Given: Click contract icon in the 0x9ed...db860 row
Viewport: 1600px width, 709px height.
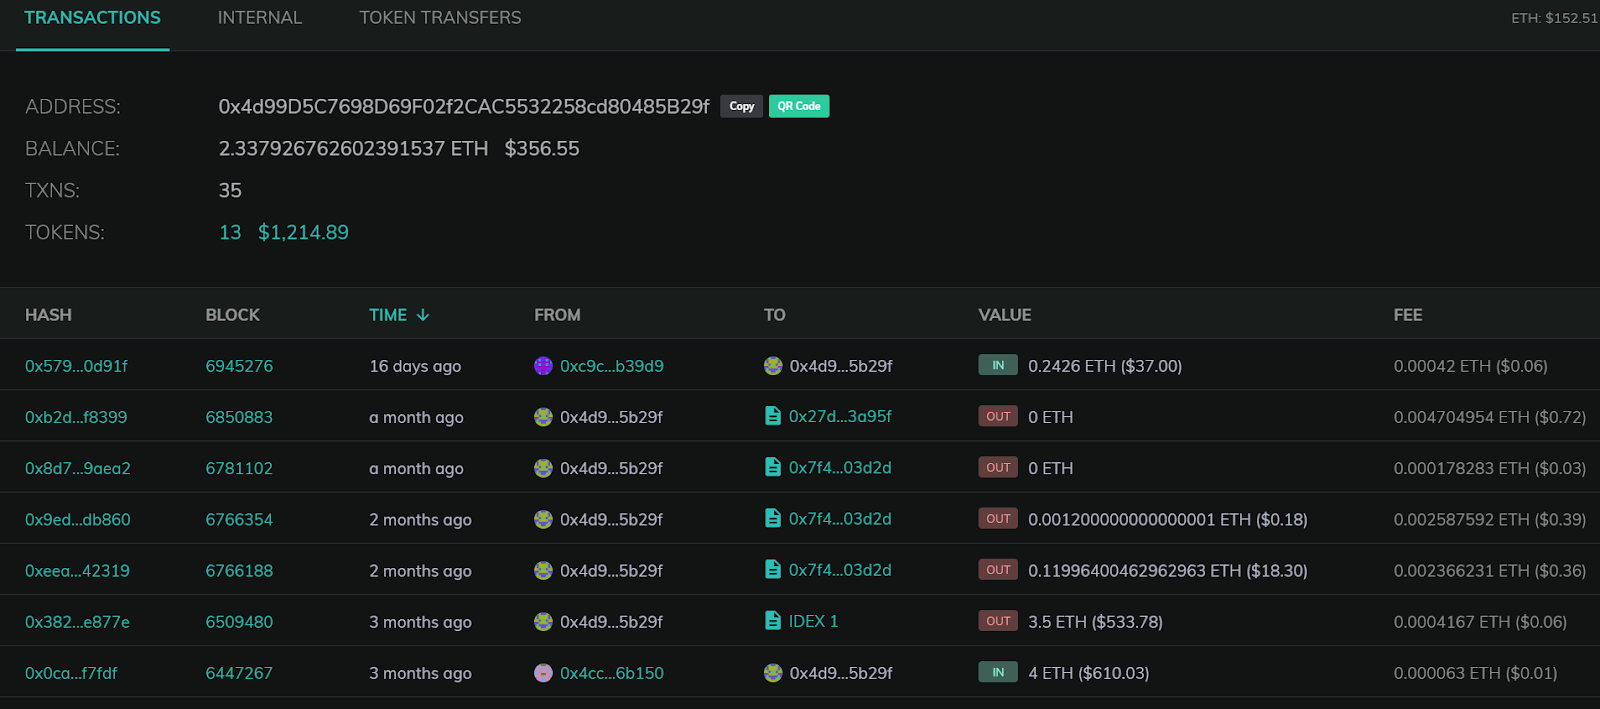Looking at the screenshot, I should (773, 518).
